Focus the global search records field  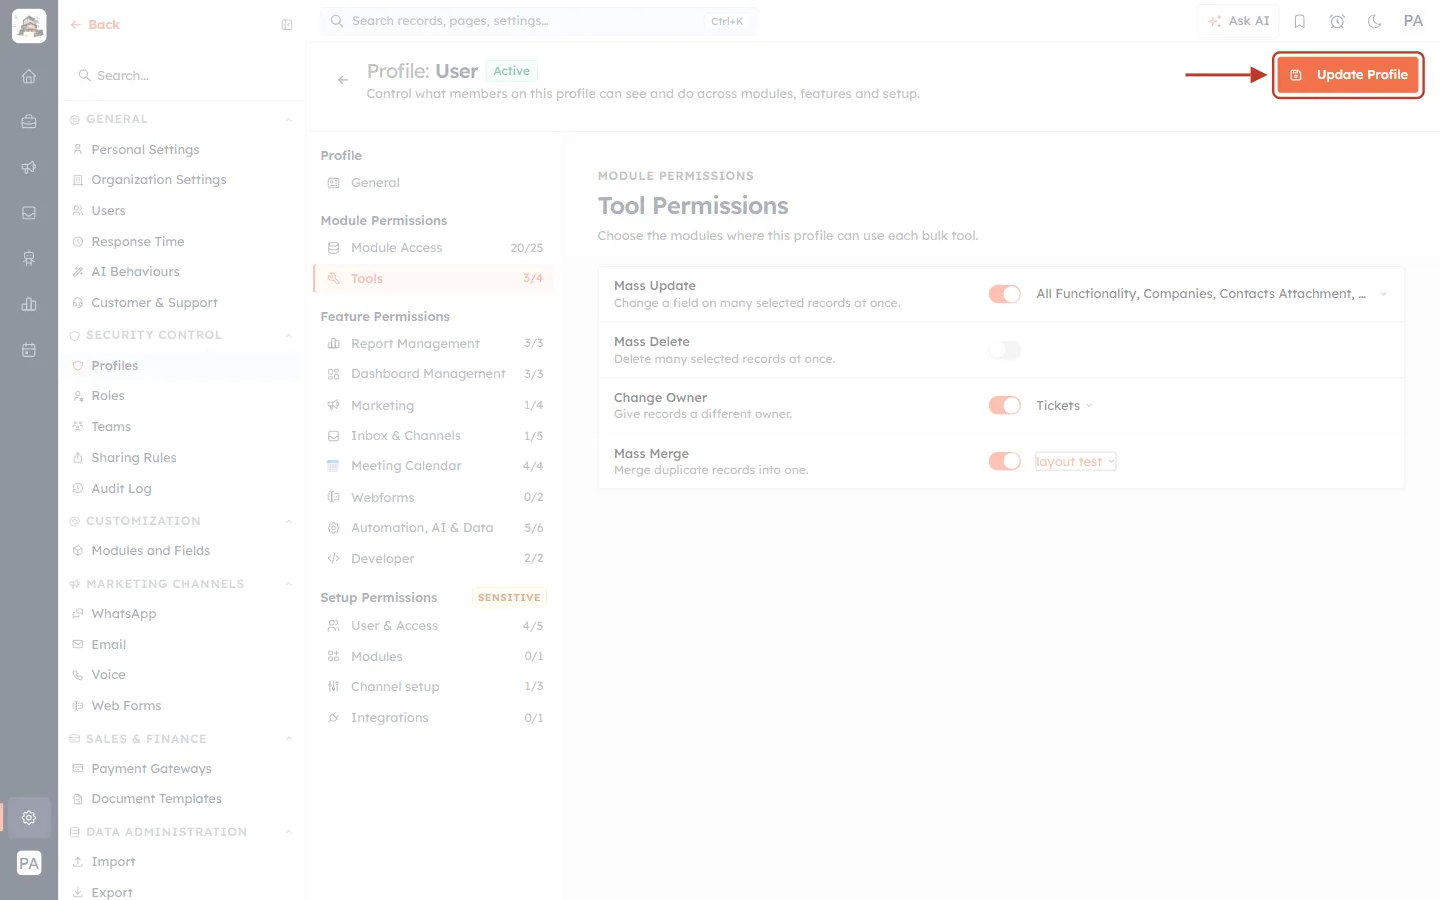click(x=539, y=21)
